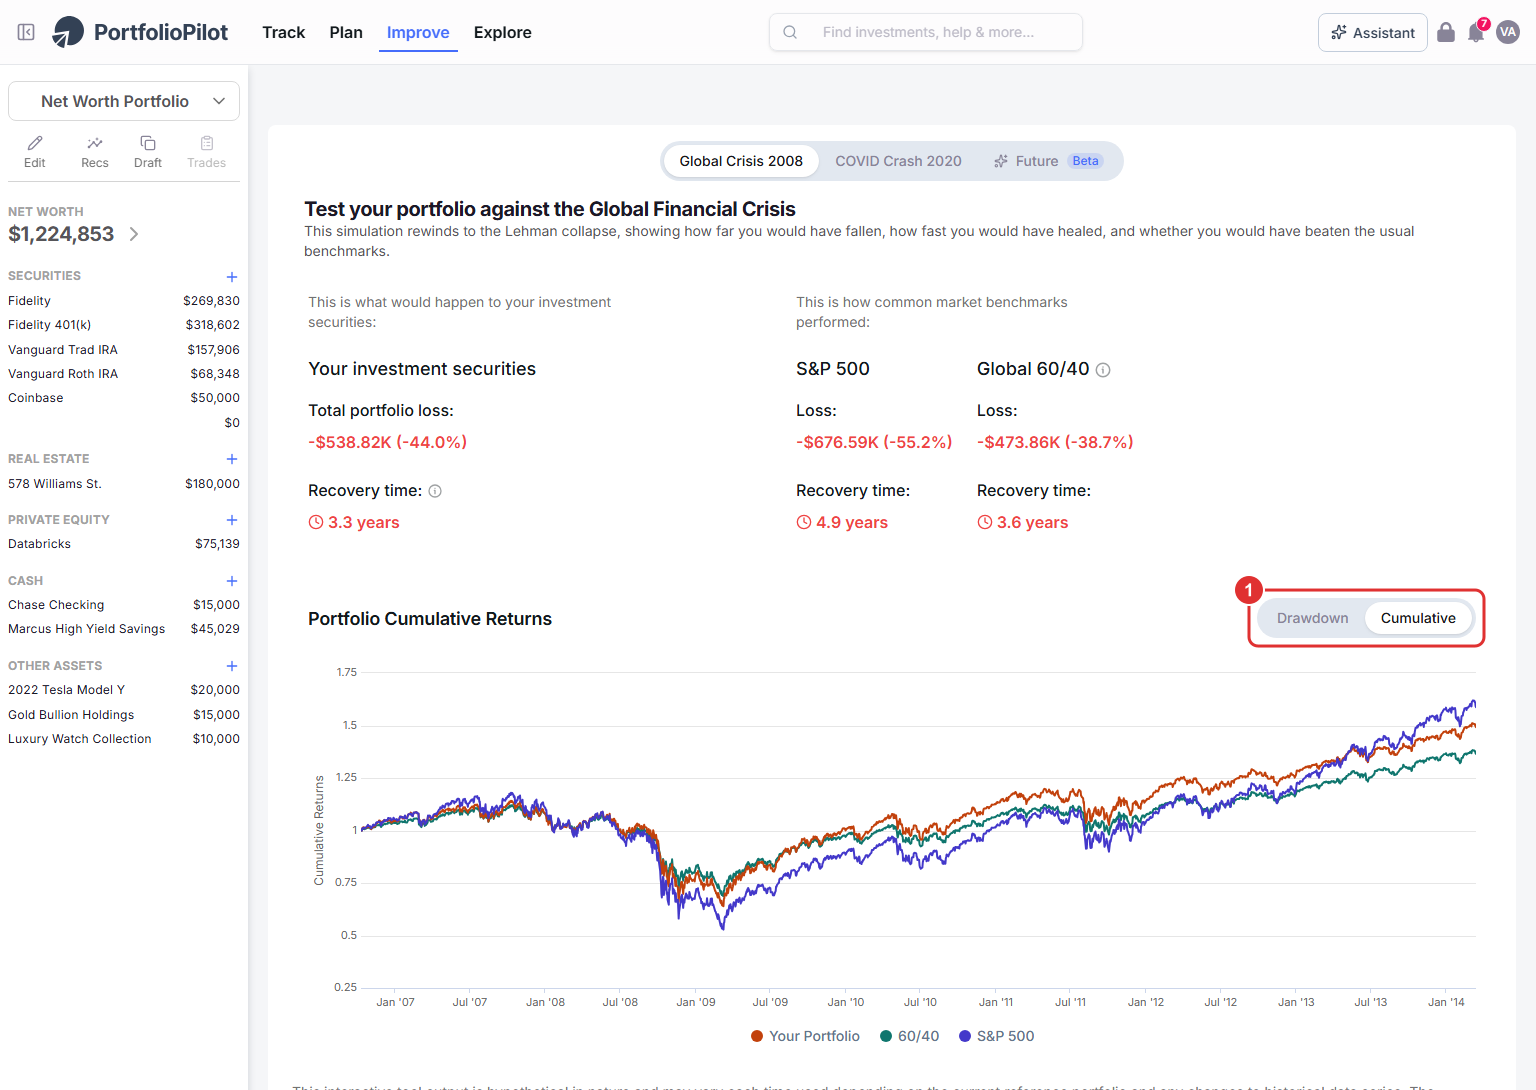Click the -$538.82K (-44.0%) loss value
This screenshot has height=1090, width=1536.
tap(387, 442)
